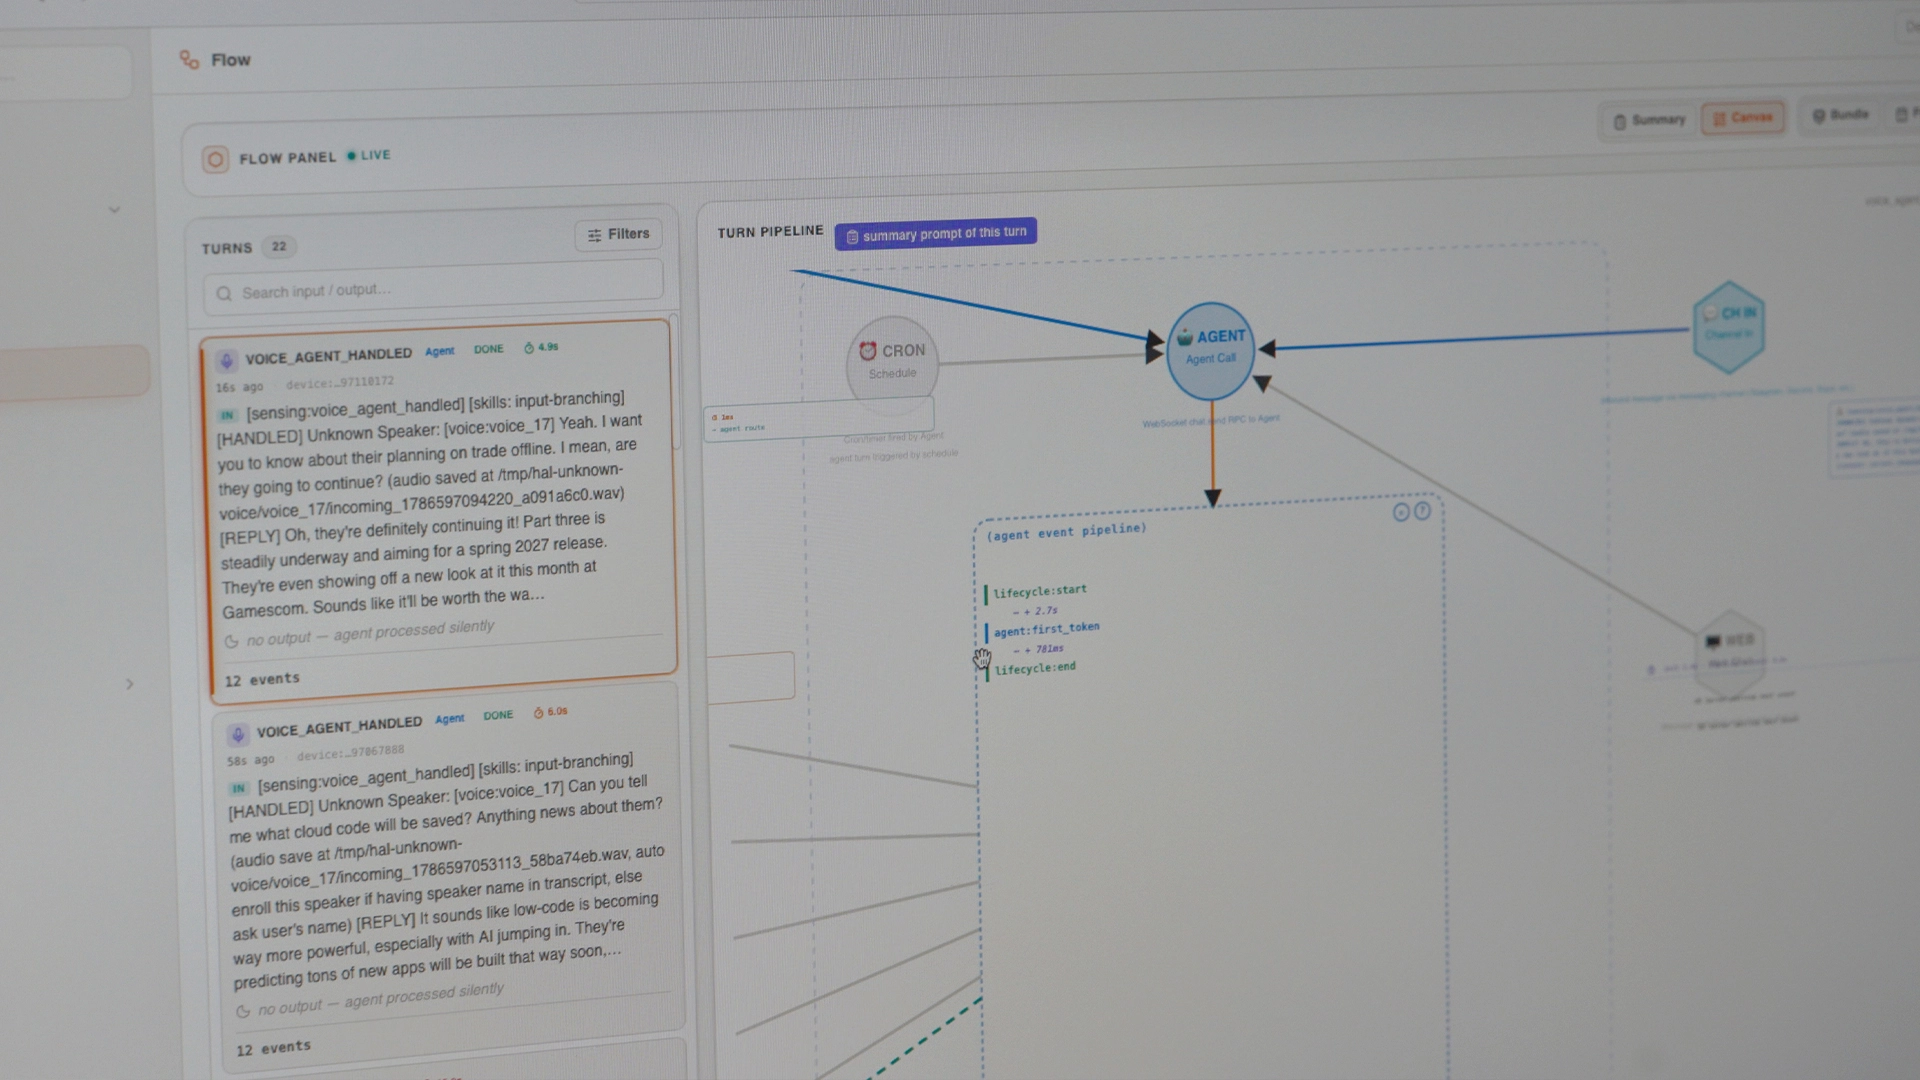The image size is (1920, 1080).
Task: Collapse the left sidebar chevron down
Action: click(x=114, y=210)
